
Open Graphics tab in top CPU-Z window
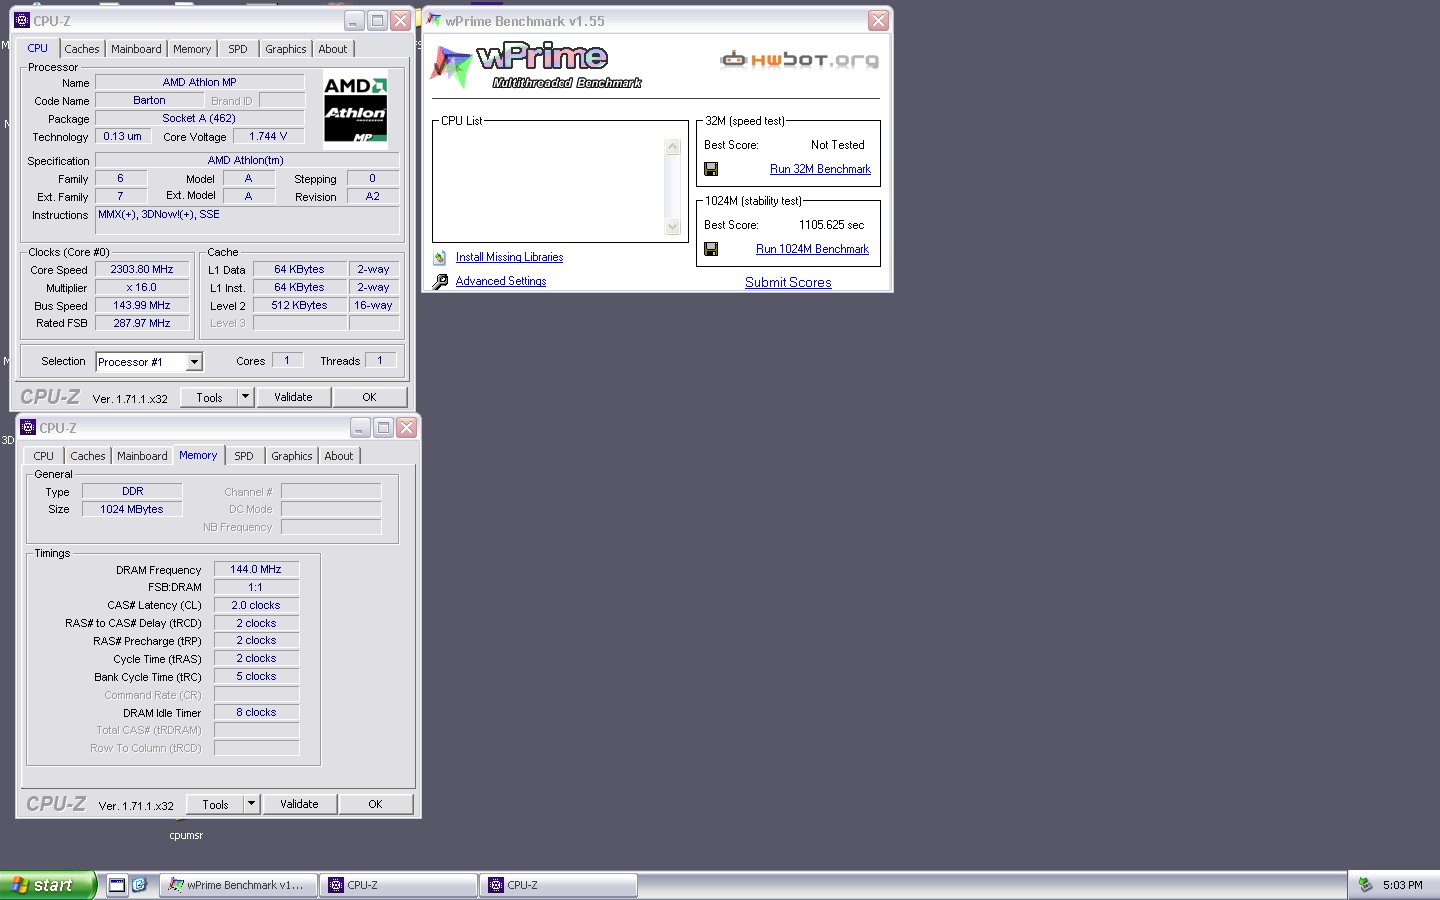pyautogui.click(x=286, y=49)
